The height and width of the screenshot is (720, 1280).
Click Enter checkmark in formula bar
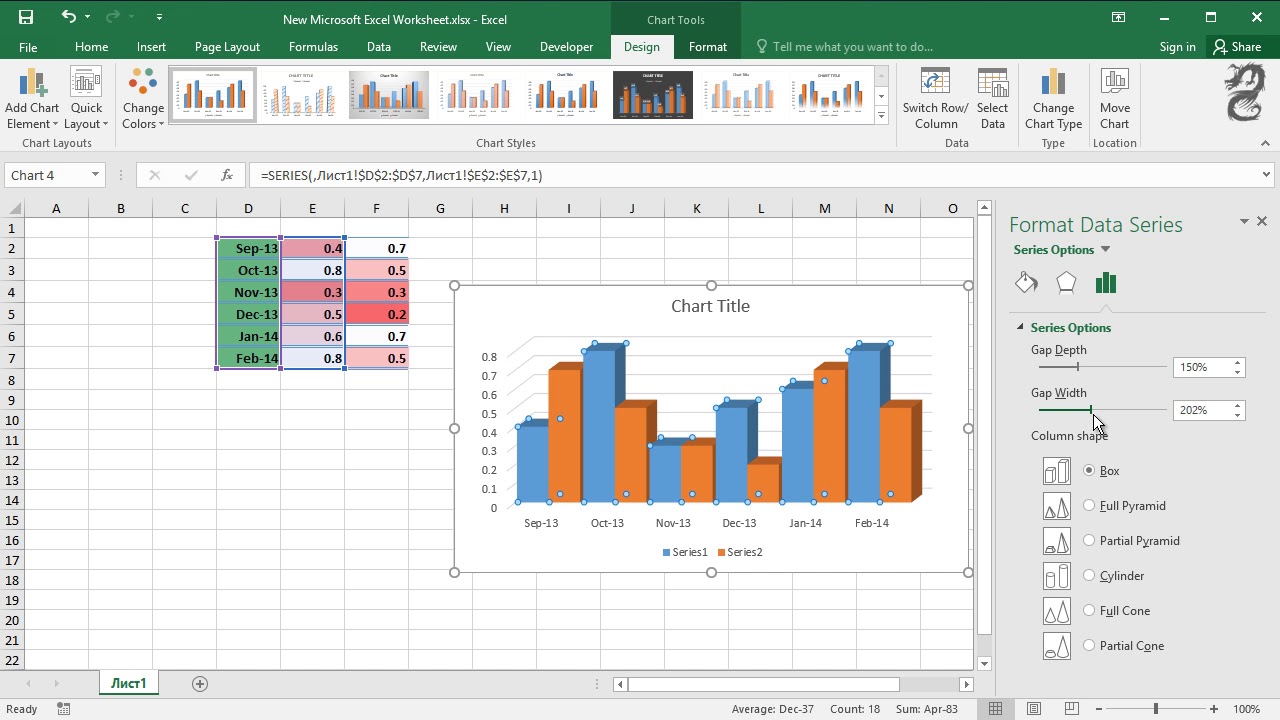191,175
